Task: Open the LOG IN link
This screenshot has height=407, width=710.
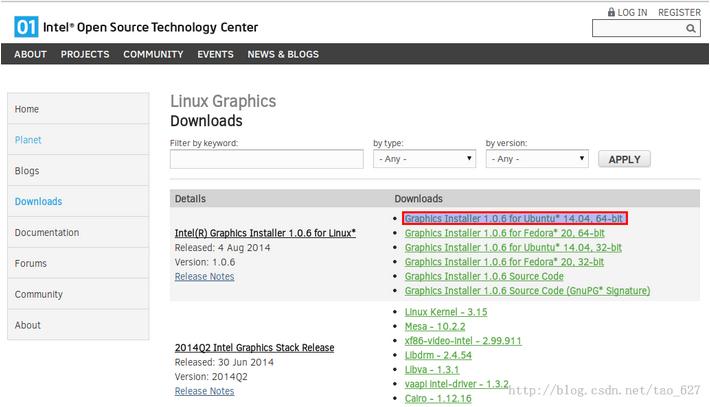Action: (x=632, y=13)
